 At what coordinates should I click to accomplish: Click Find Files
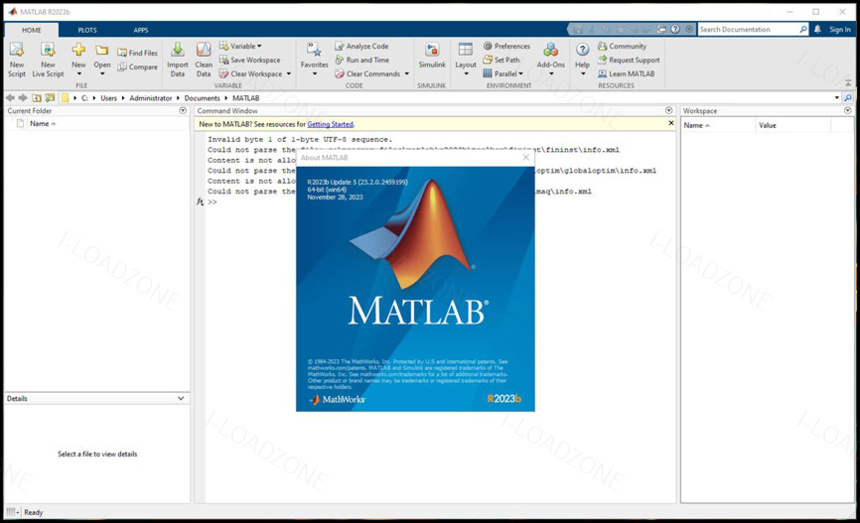tap(137, 53)
